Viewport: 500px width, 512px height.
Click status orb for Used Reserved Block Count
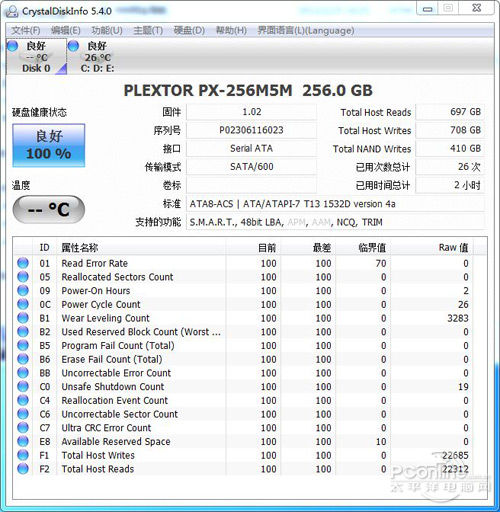pos(23,332)
